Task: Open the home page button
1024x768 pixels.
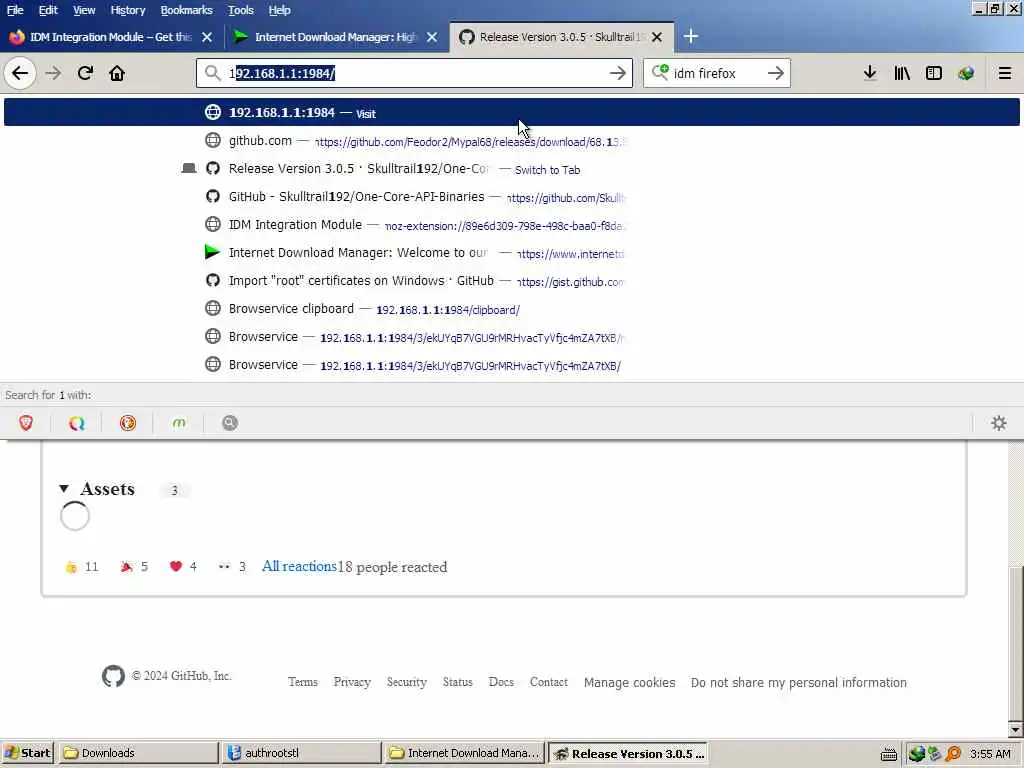Action: 117,73
